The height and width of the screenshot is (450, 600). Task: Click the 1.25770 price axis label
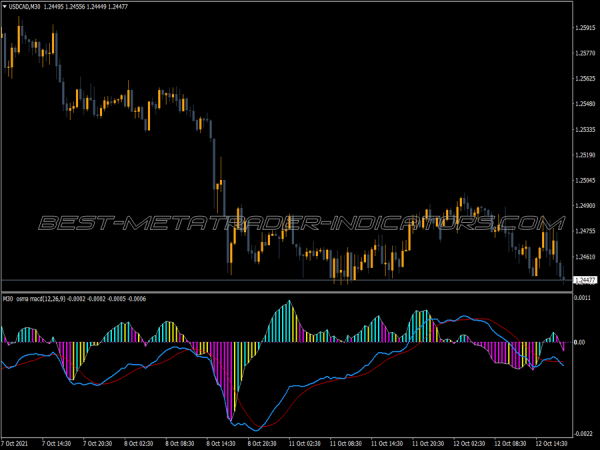(x=585, y=53)
